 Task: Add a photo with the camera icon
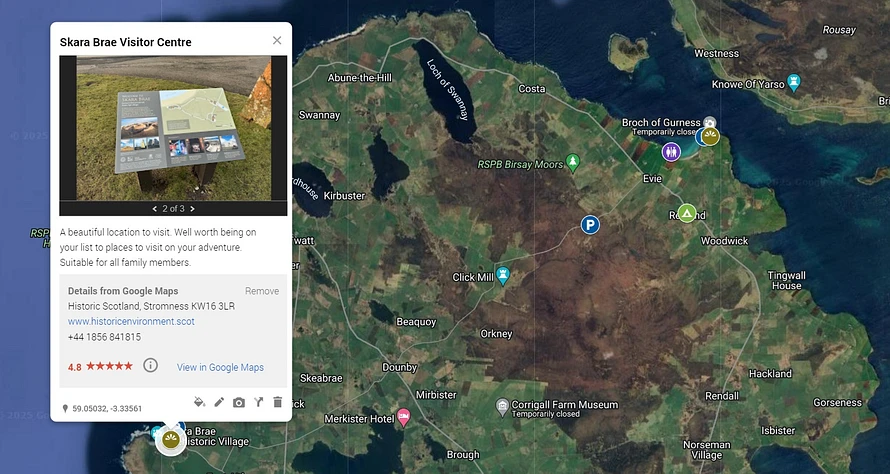(239, 402)
